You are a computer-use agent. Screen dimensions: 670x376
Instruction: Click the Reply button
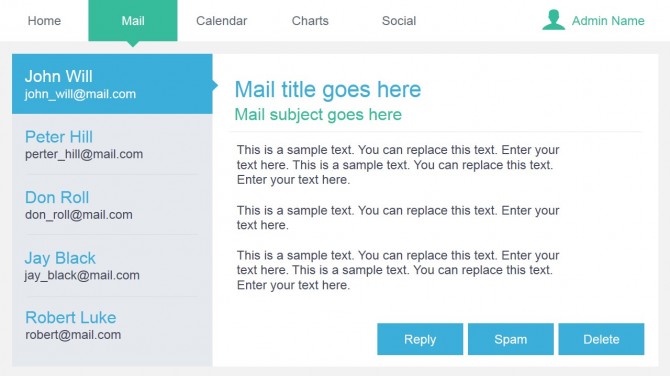click(x=420, y=339)
